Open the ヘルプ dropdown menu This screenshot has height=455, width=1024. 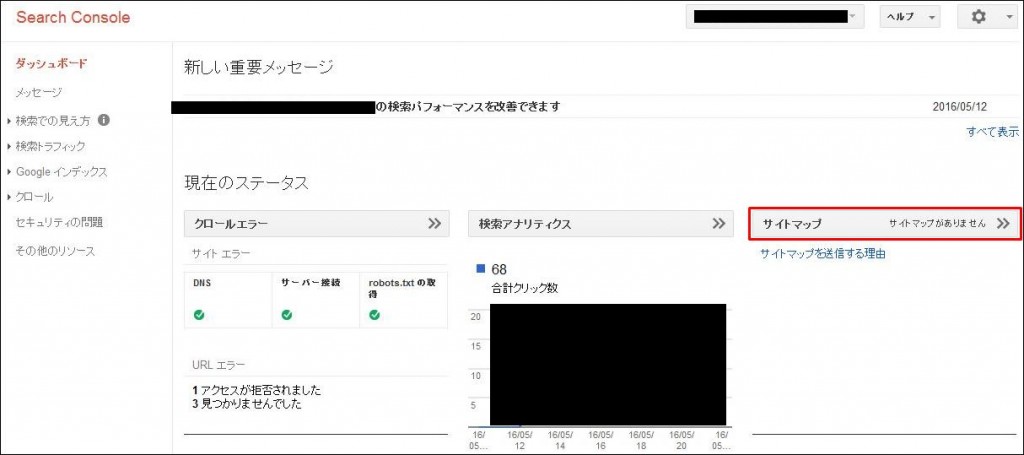click(909, 17)
